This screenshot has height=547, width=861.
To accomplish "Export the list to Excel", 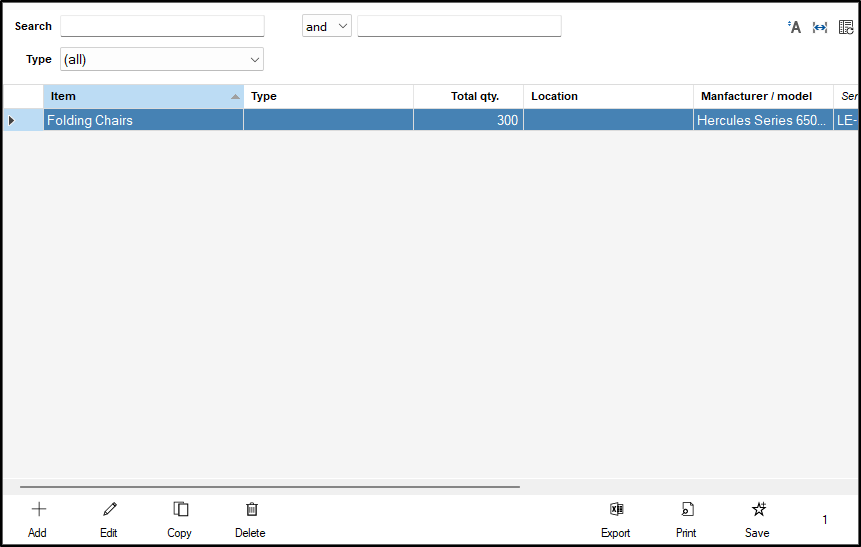I will tap(616, 518).
